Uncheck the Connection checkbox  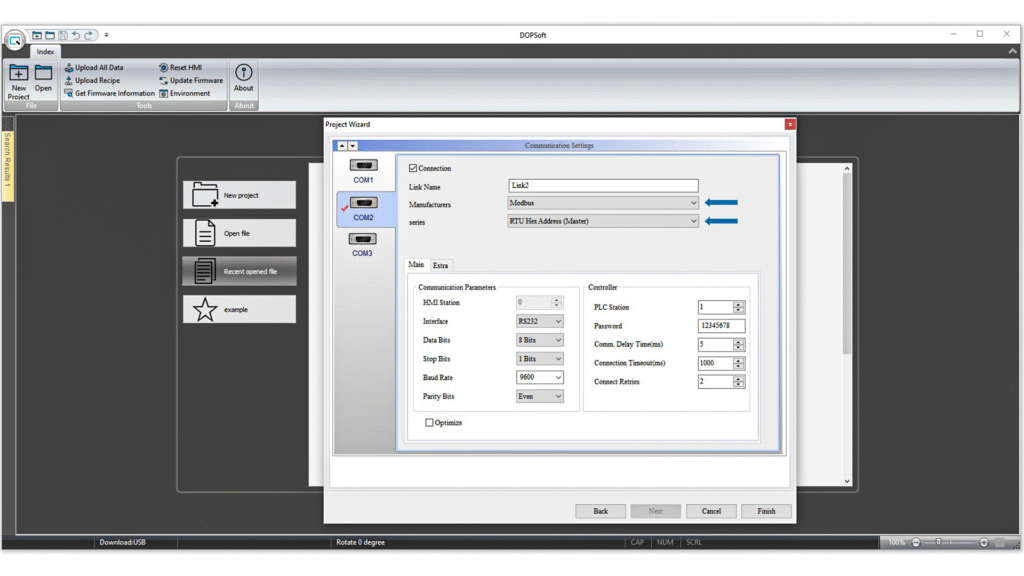point(413,168)
